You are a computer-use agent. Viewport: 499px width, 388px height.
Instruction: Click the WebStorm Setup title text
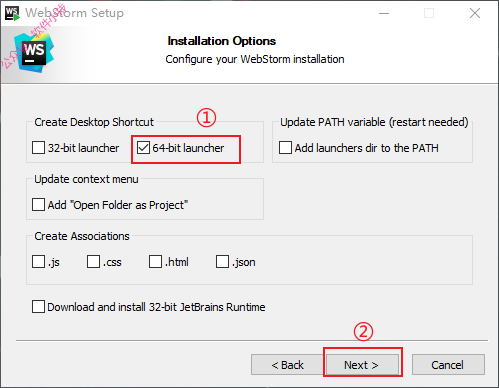(x=74, y=13)
